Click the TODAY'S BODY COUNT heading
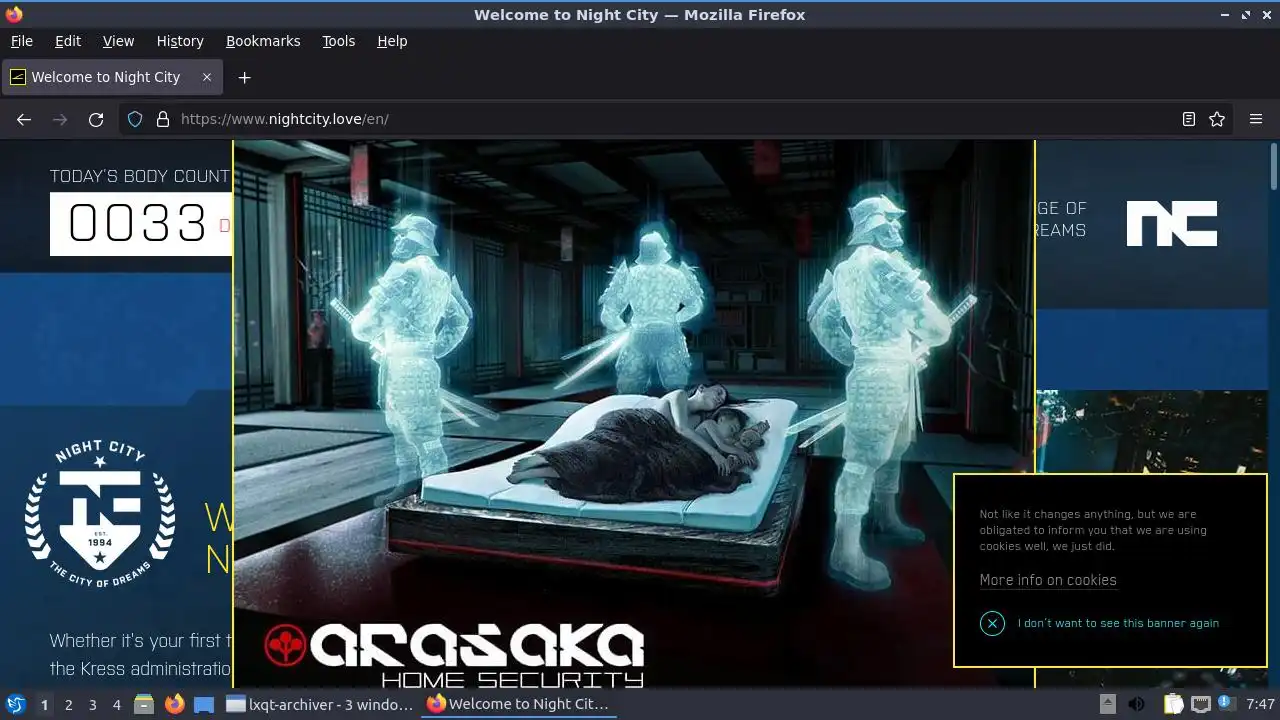The height and width of the screenshot is (720, 1280). 140,176
